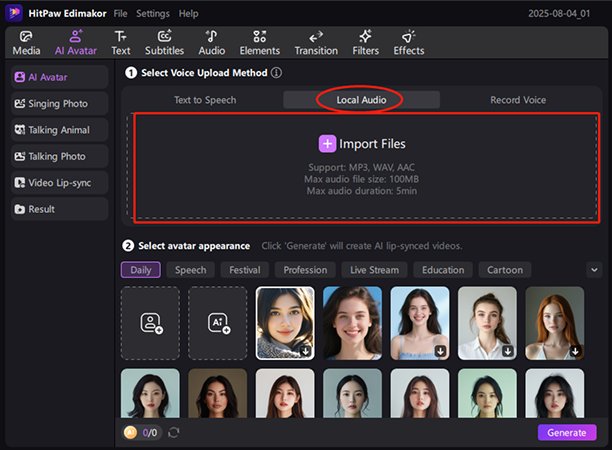The width and height of the screenshot is (612, 450).
Task: Open the Filters tool tab
Action: coord(365,43)
